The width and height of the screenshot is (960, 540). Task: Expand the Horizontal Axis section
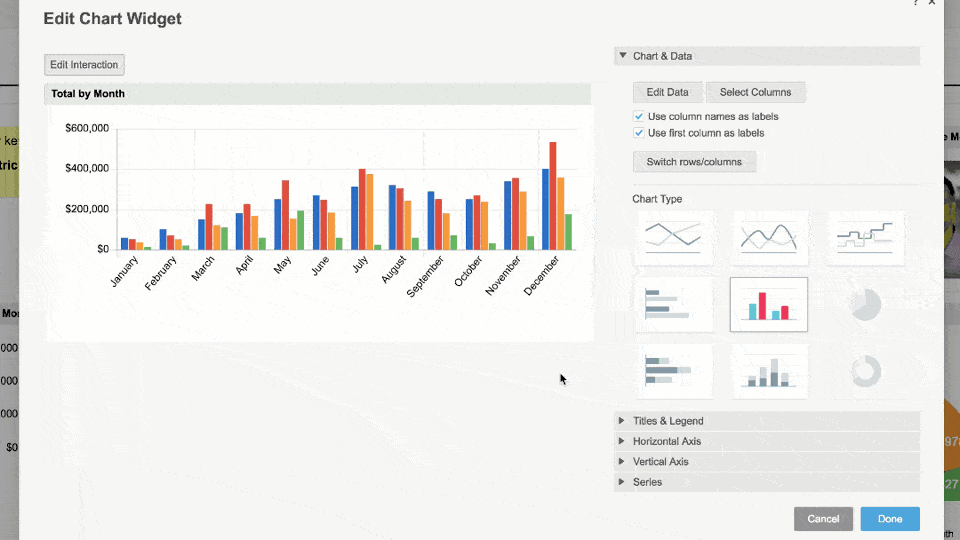tap(666, 441)
